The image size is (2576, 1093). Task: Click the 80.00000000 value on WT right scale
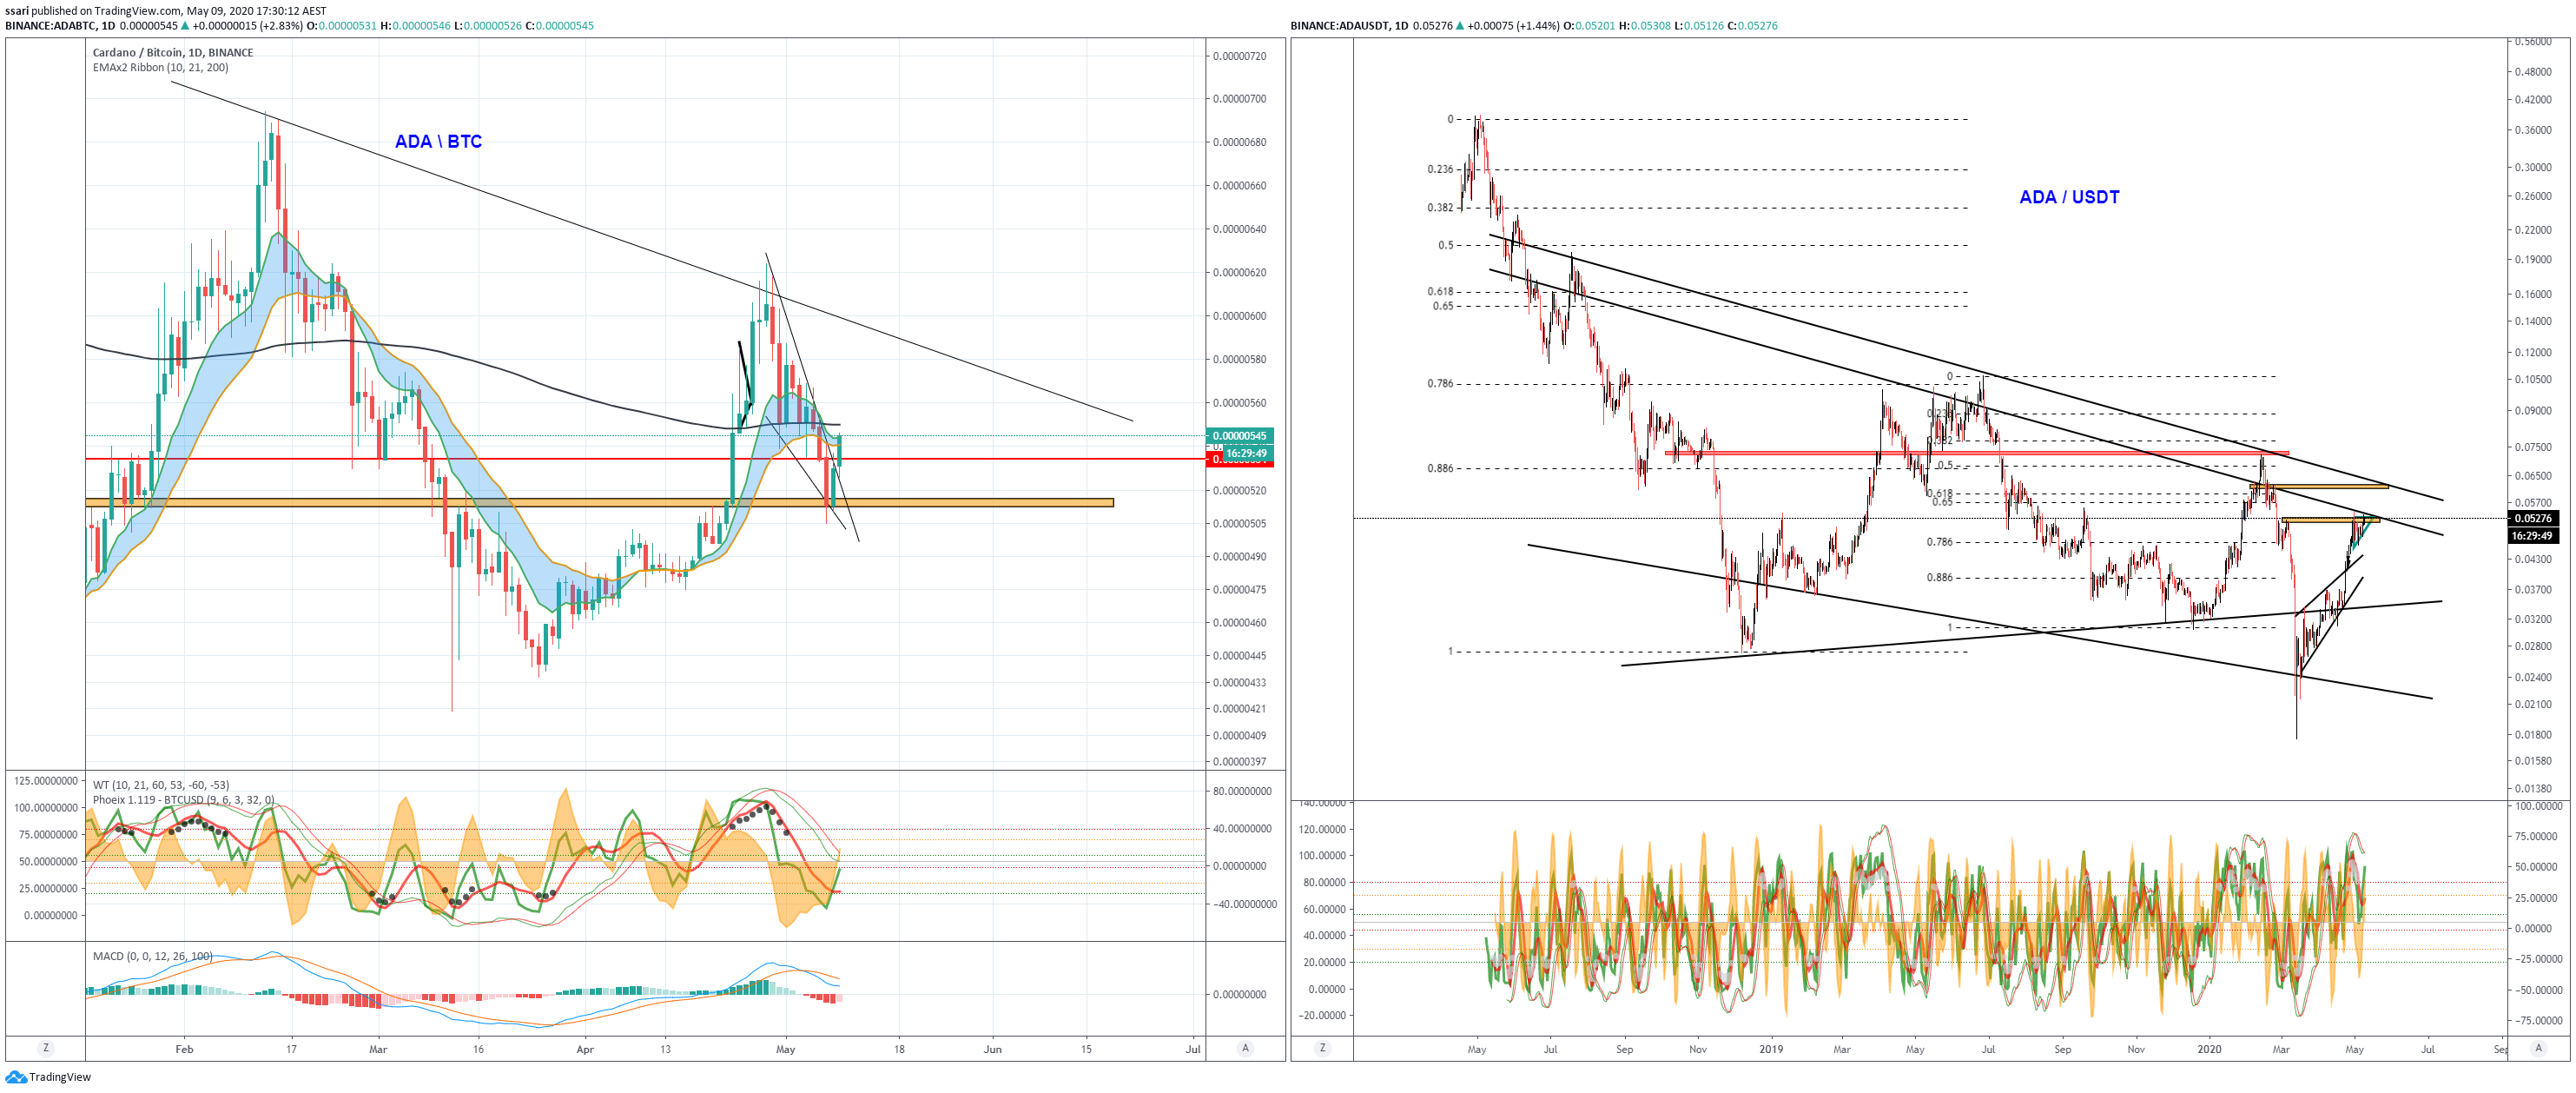(x=1243, y=791)
